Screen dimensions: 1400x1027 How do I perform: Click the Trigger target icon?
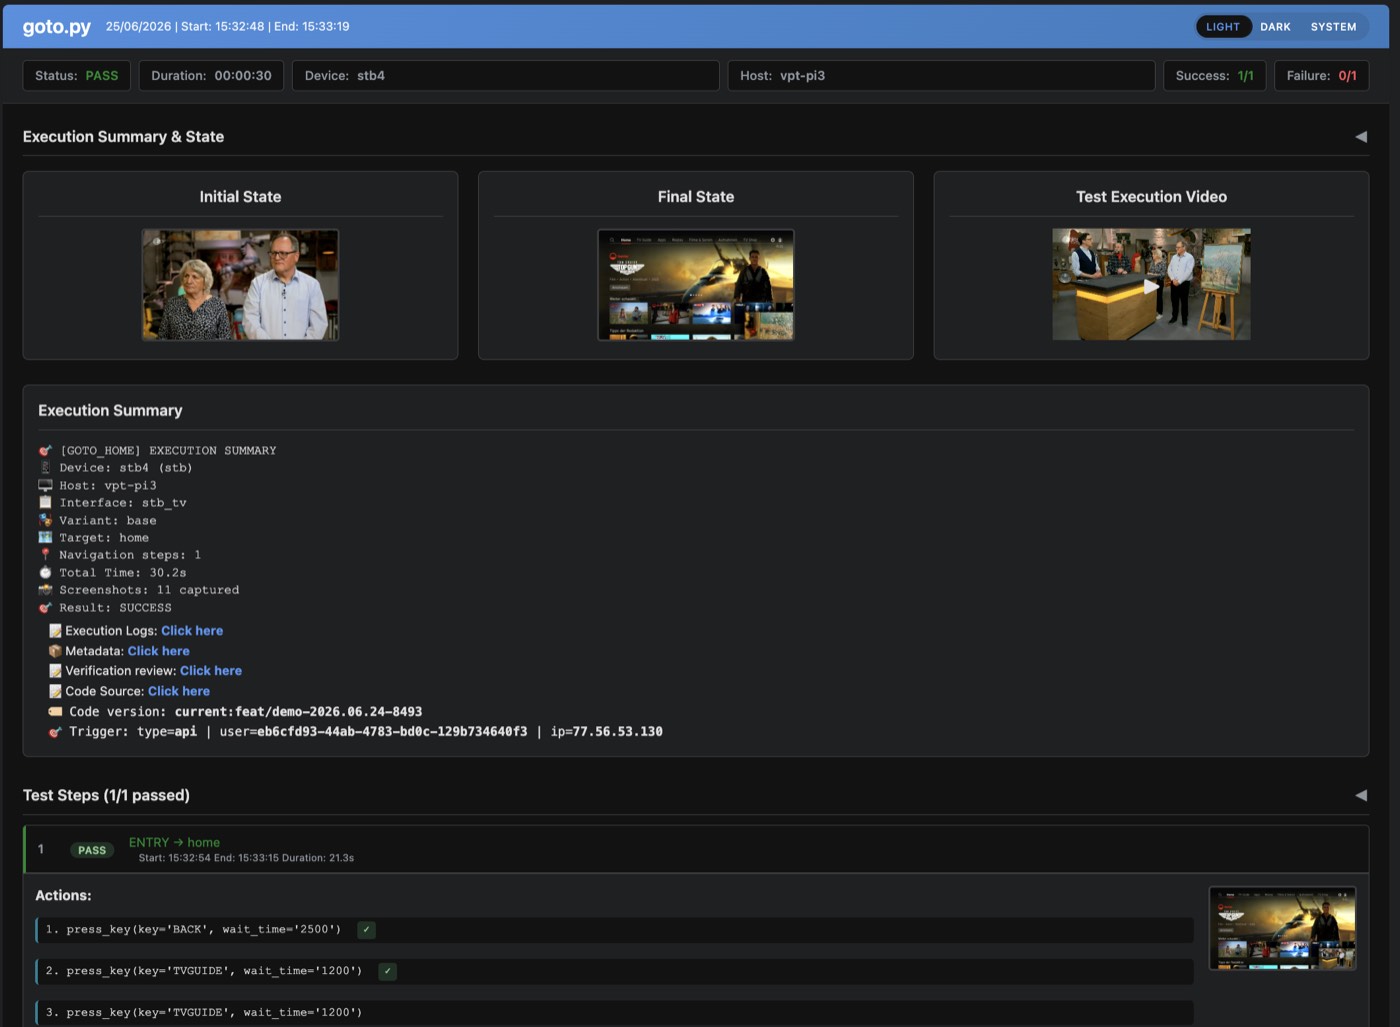point(55,732)
